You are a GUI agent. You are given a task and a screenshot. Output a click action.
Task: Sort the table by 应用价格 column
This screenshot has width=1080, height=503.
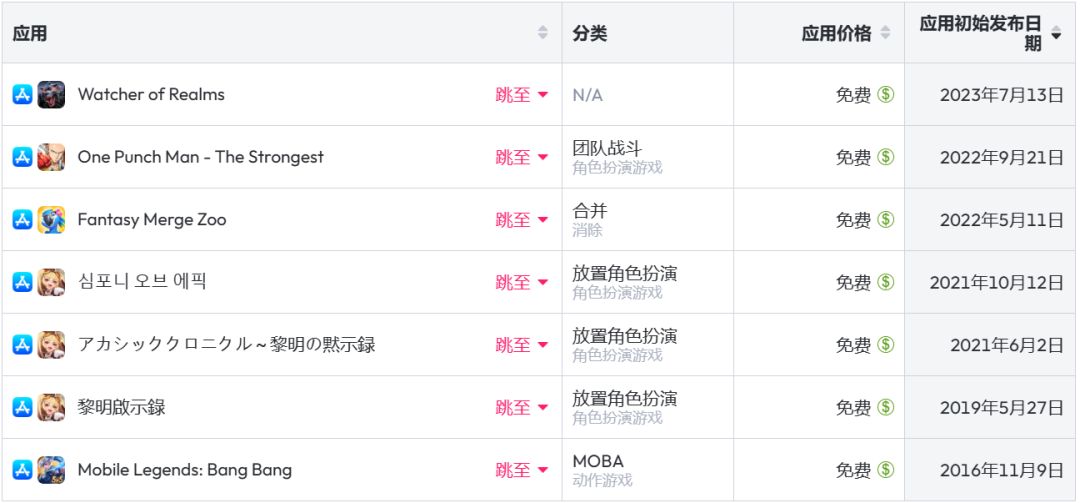pos(885,33)
